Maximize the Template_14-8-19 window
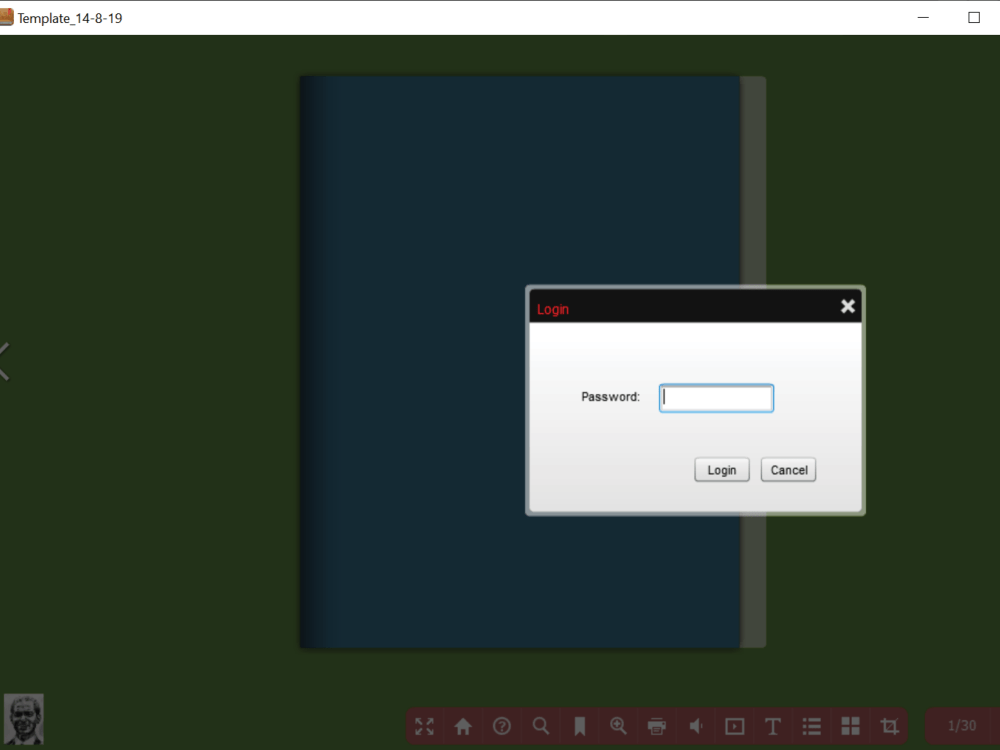This screenshot has width=1000, height=750. (974, 18)
